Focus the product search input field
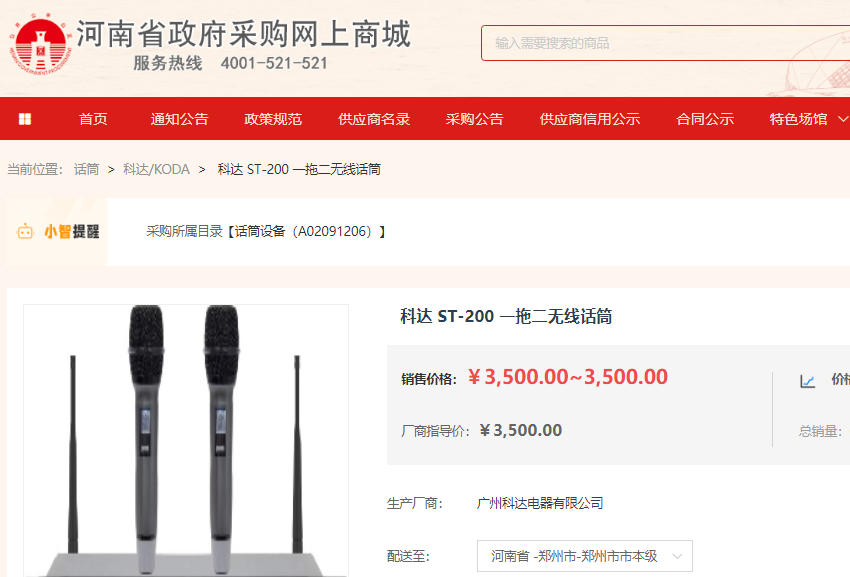 (665, 43)
